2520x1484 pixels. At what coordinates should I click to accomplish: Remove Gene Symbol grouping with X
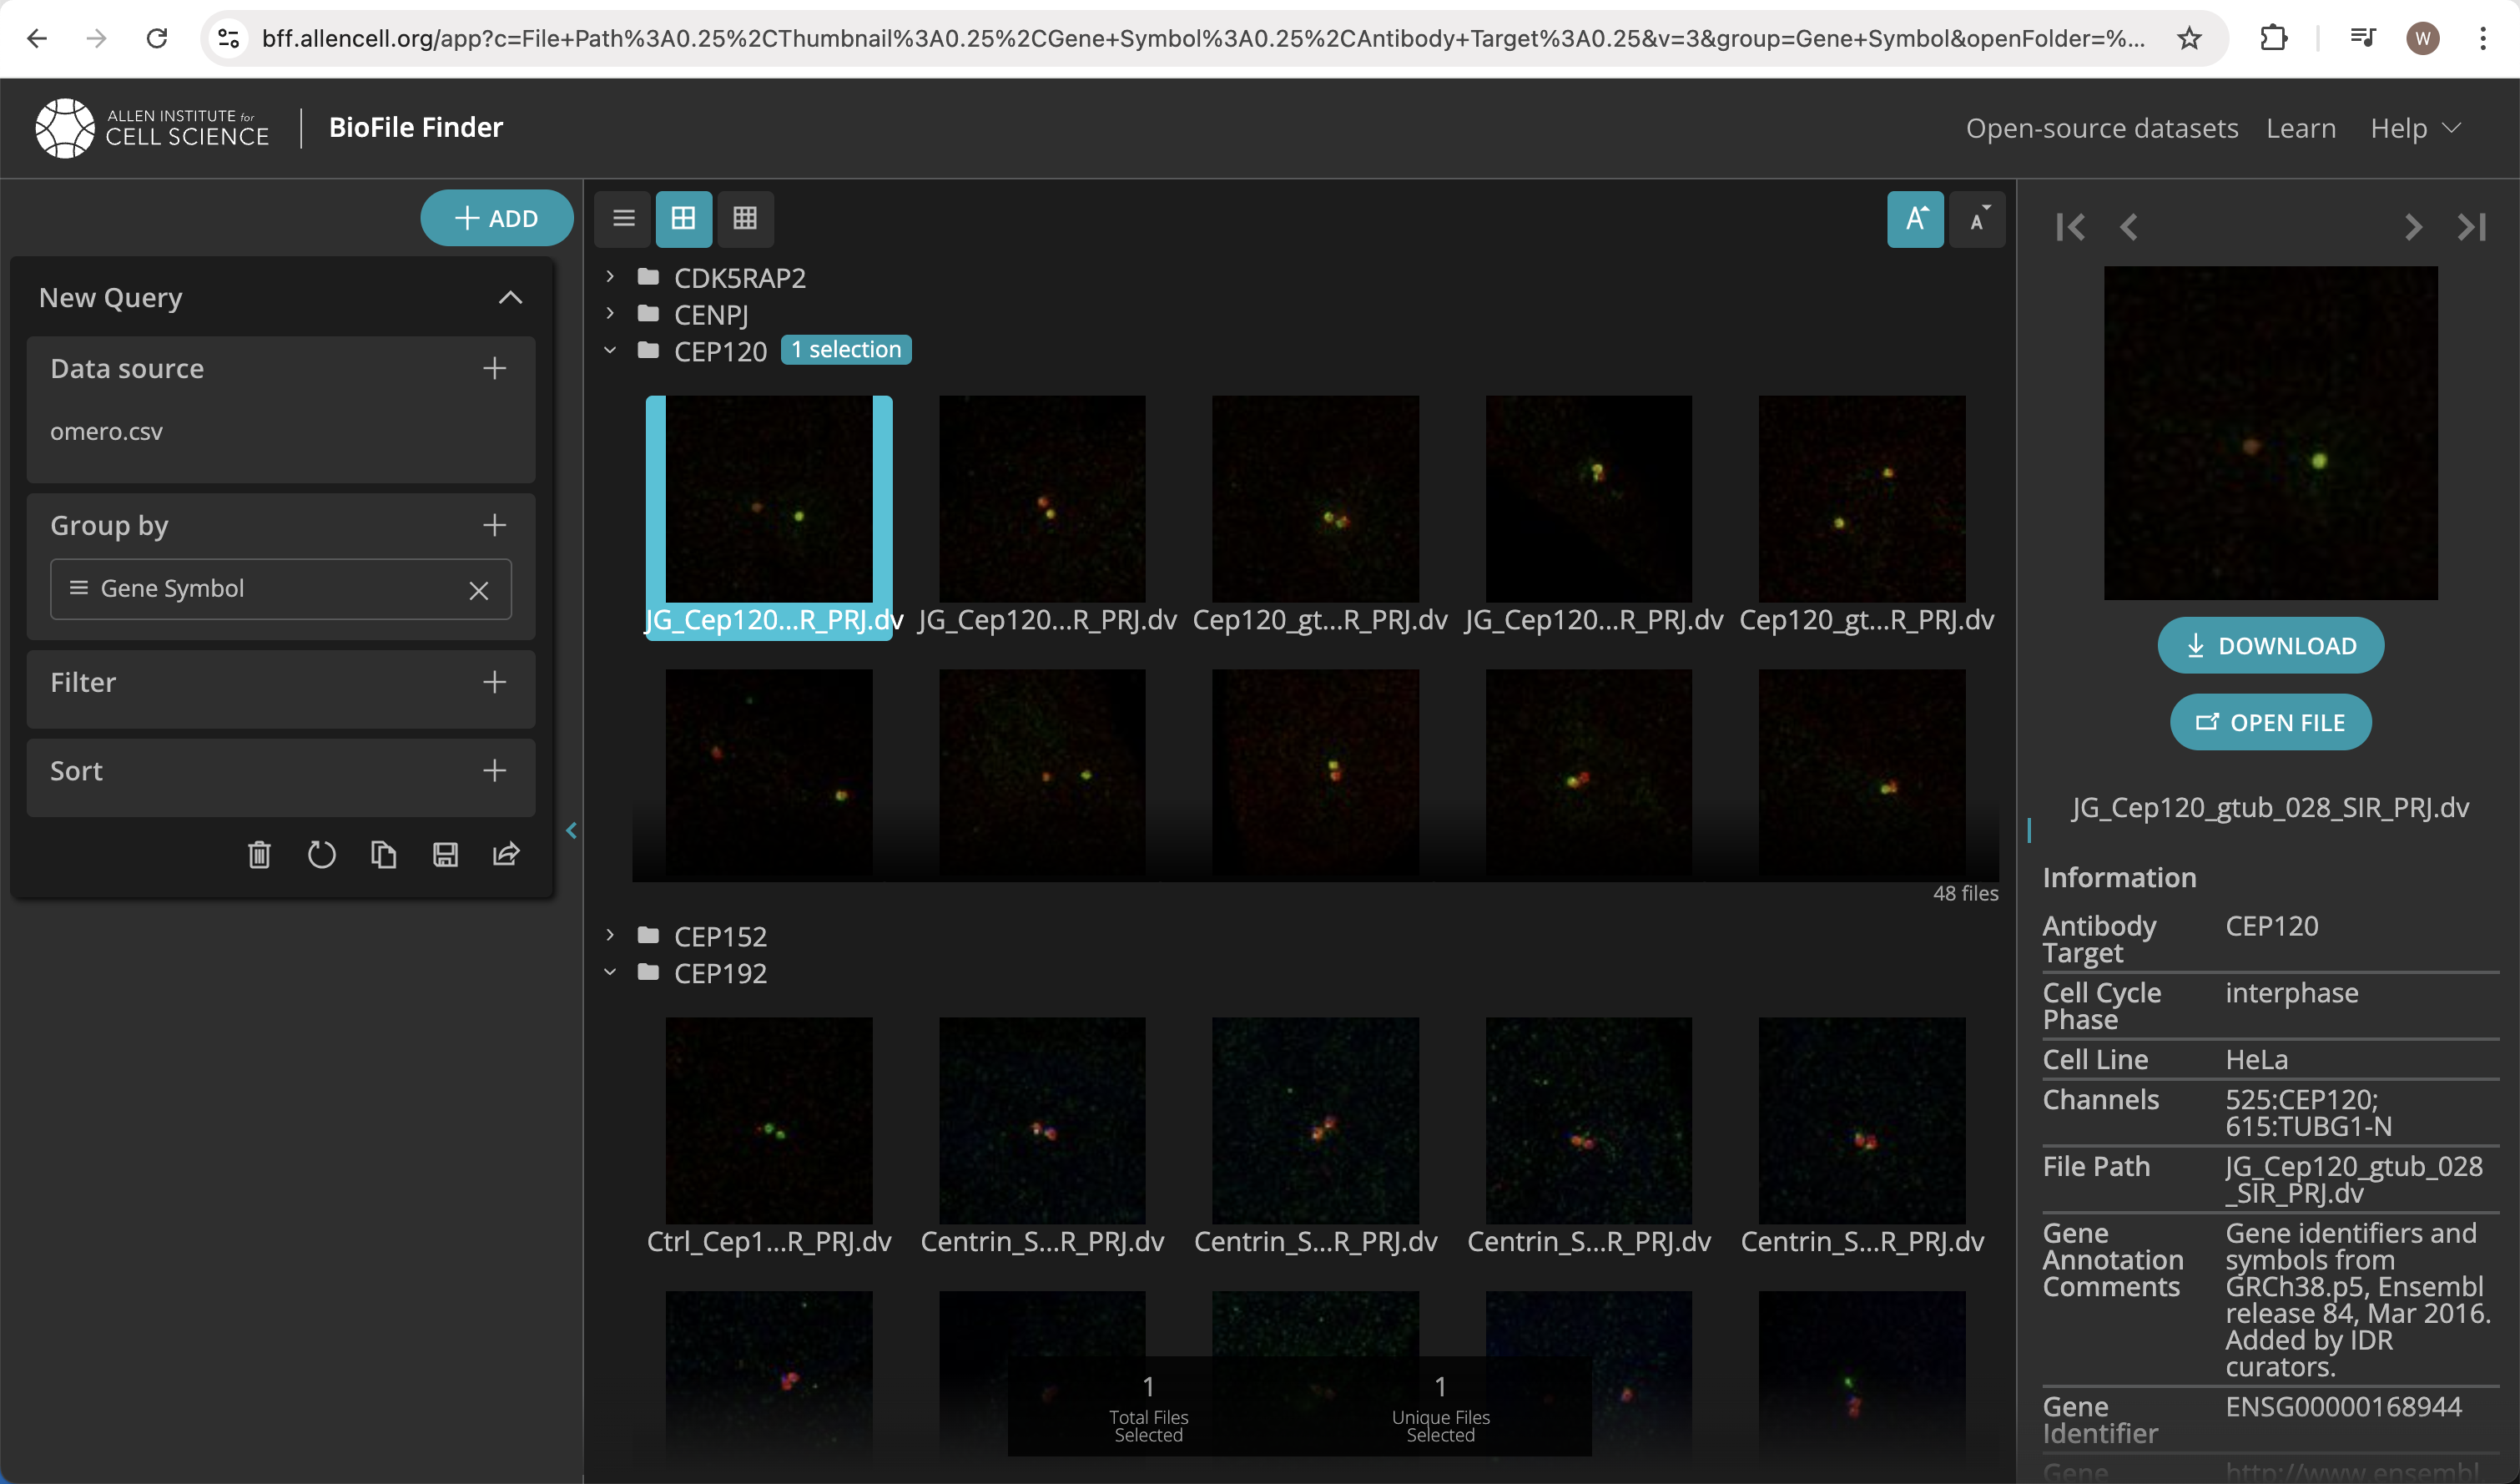pyautogui.click(x=479, y=590)
